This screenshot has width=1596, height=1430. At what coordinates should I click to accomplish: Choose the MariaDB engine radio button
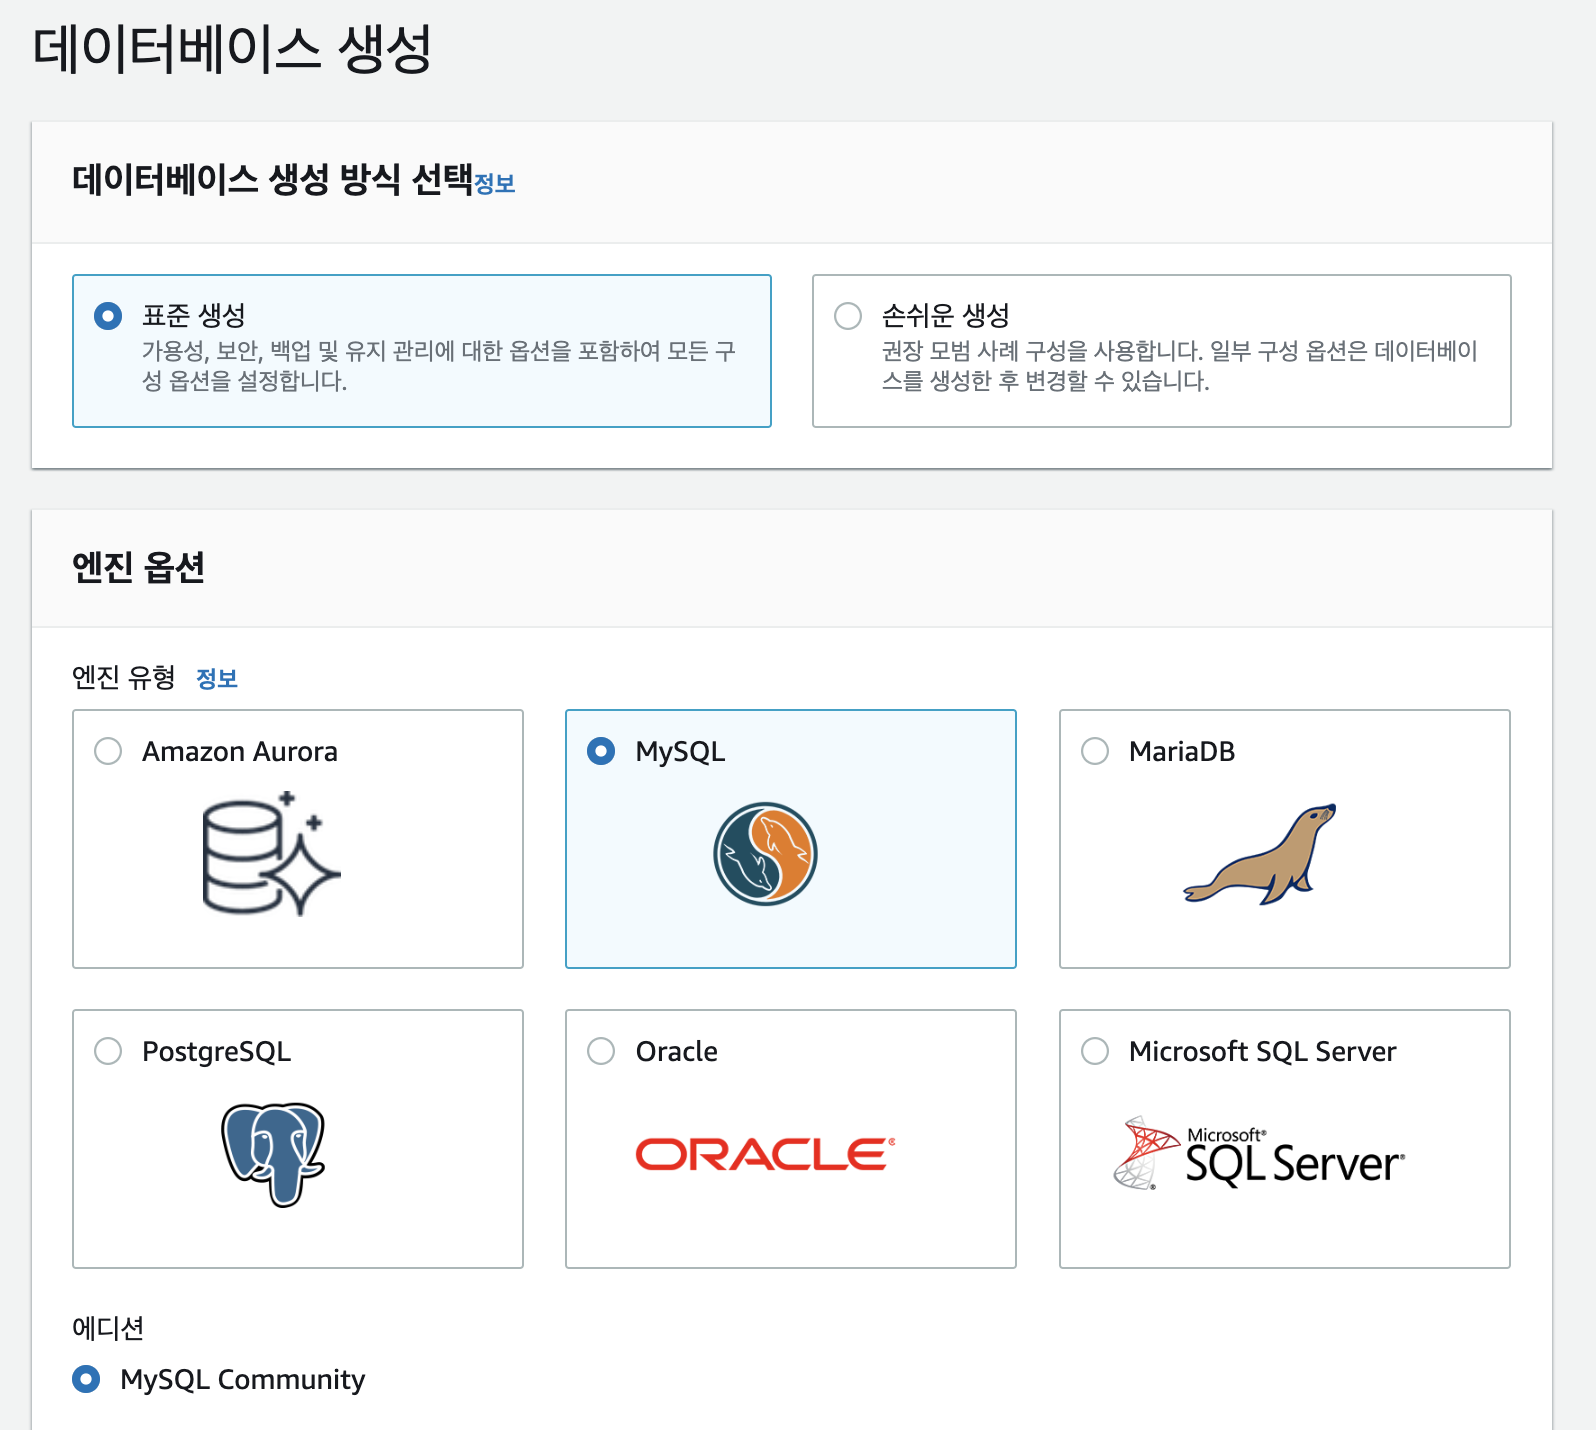(x=1095, y=751)
